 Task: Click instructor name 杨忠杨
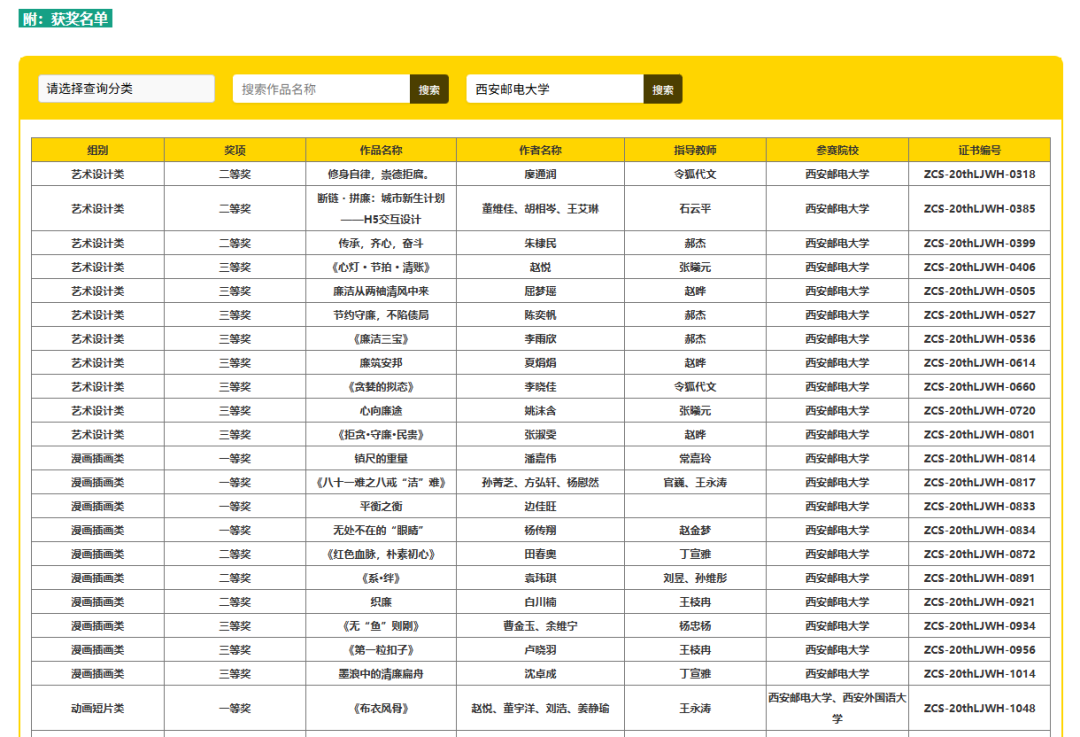(x=695, y=626)
